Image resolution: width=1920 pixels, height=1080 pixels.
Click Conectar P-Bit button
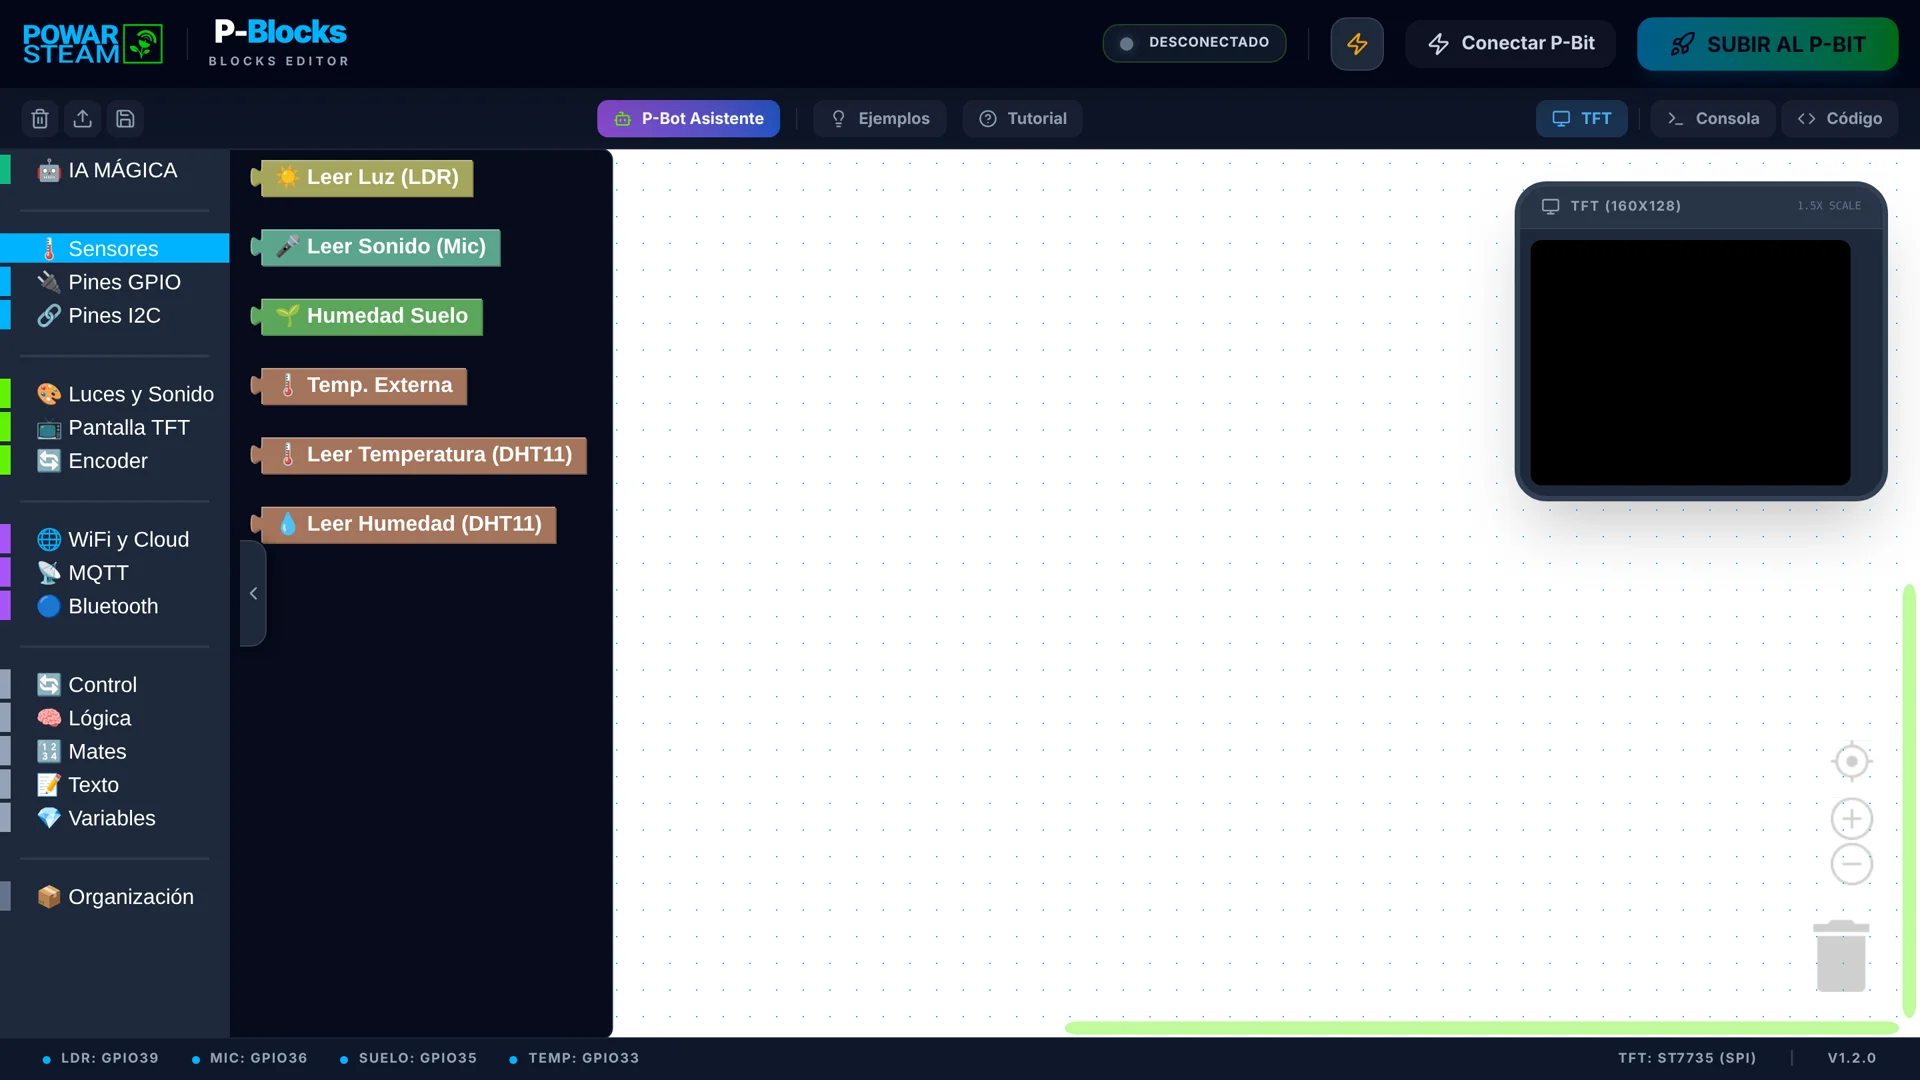(1511, 44)
